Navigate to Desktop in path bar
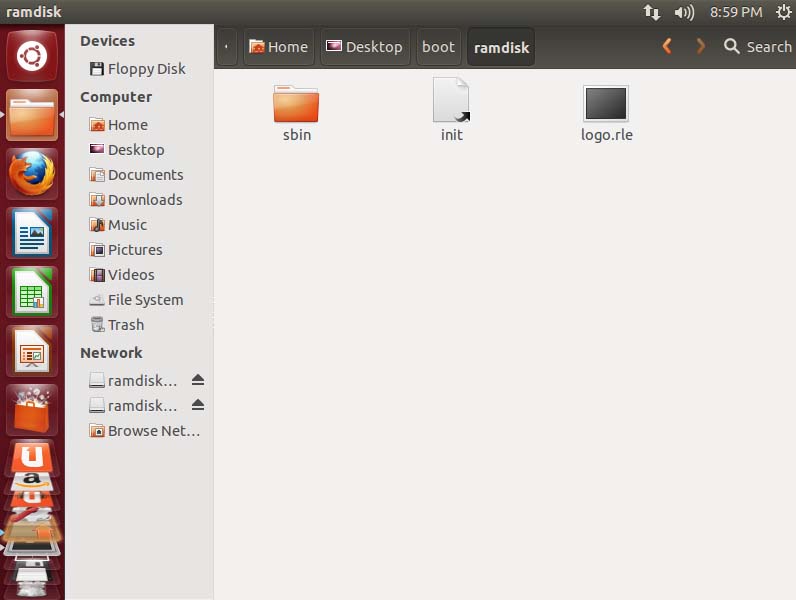This screenshot has width=796, height=600. (365, 47)
